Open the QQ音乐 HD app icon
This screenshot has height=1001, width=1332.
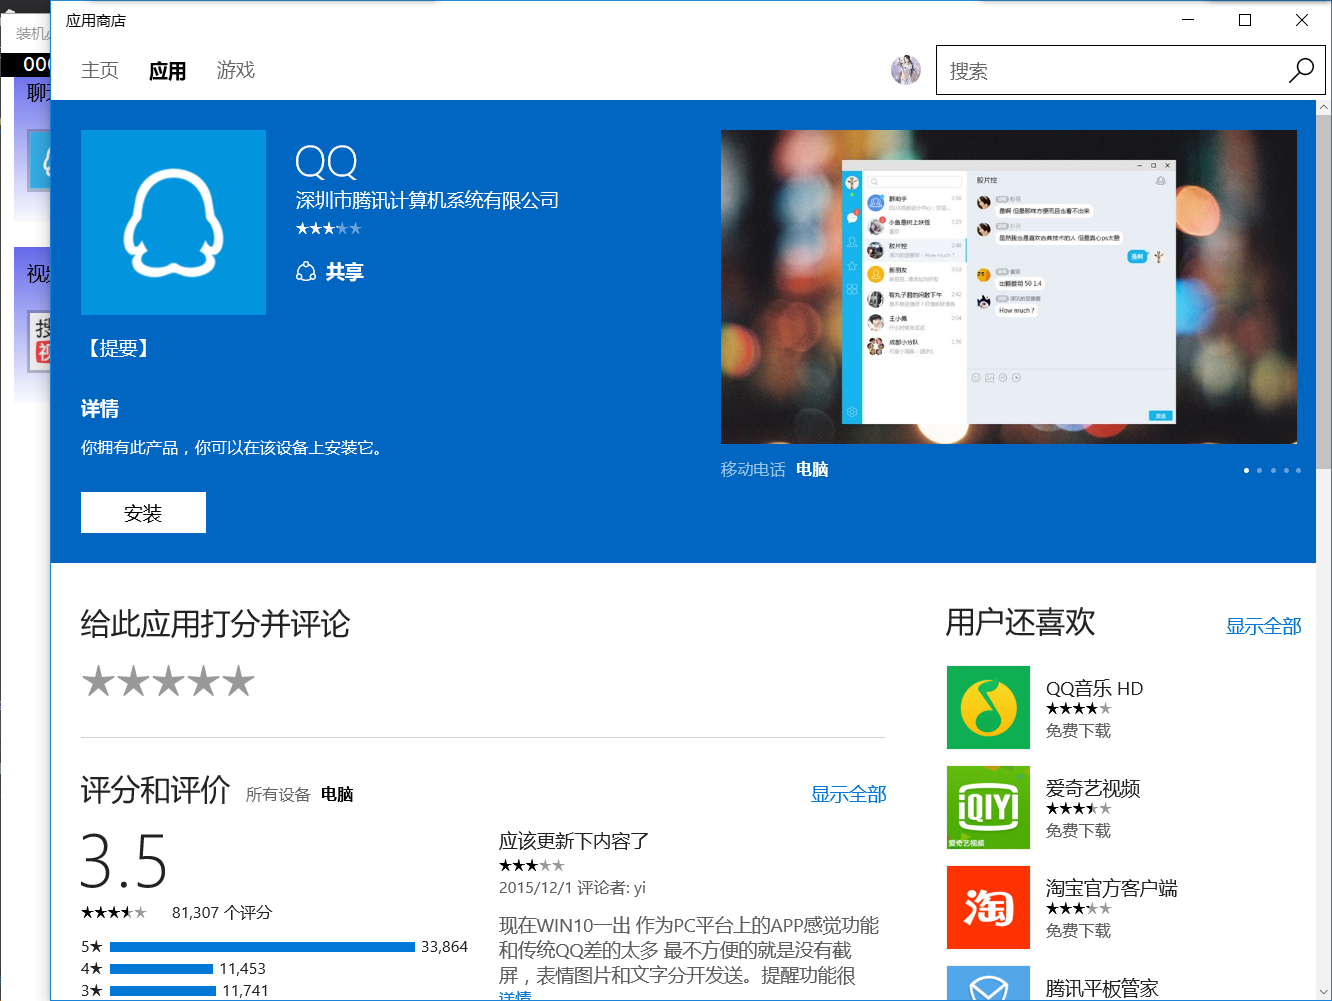pos(988,707)
